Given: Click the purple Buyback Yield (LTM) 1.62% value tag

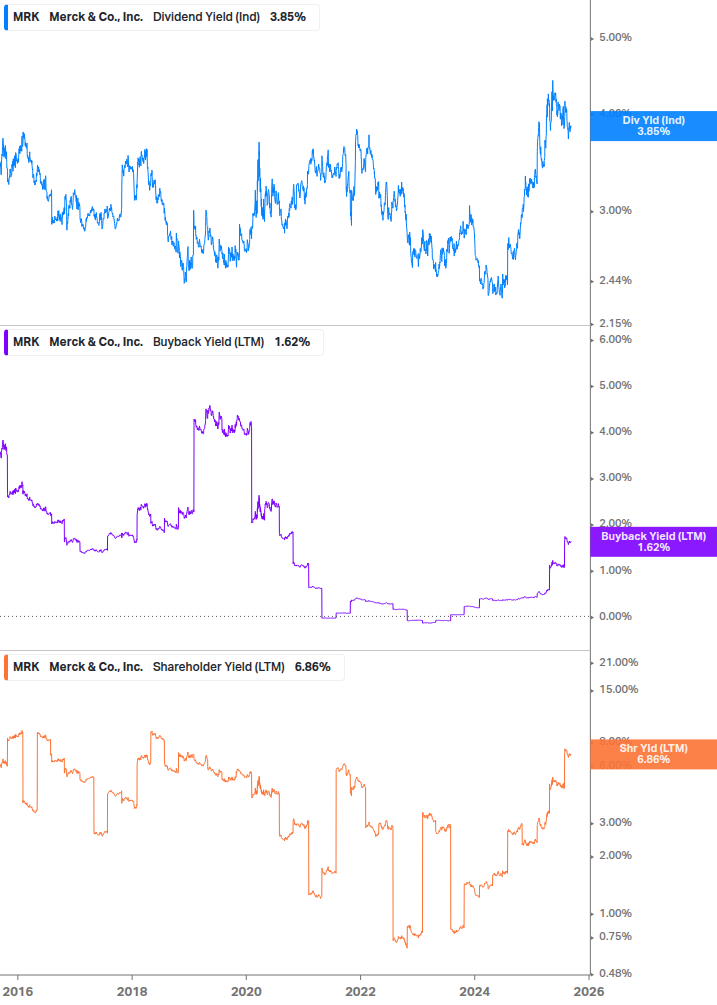Looking at the screenshot, I should [654, 542].
